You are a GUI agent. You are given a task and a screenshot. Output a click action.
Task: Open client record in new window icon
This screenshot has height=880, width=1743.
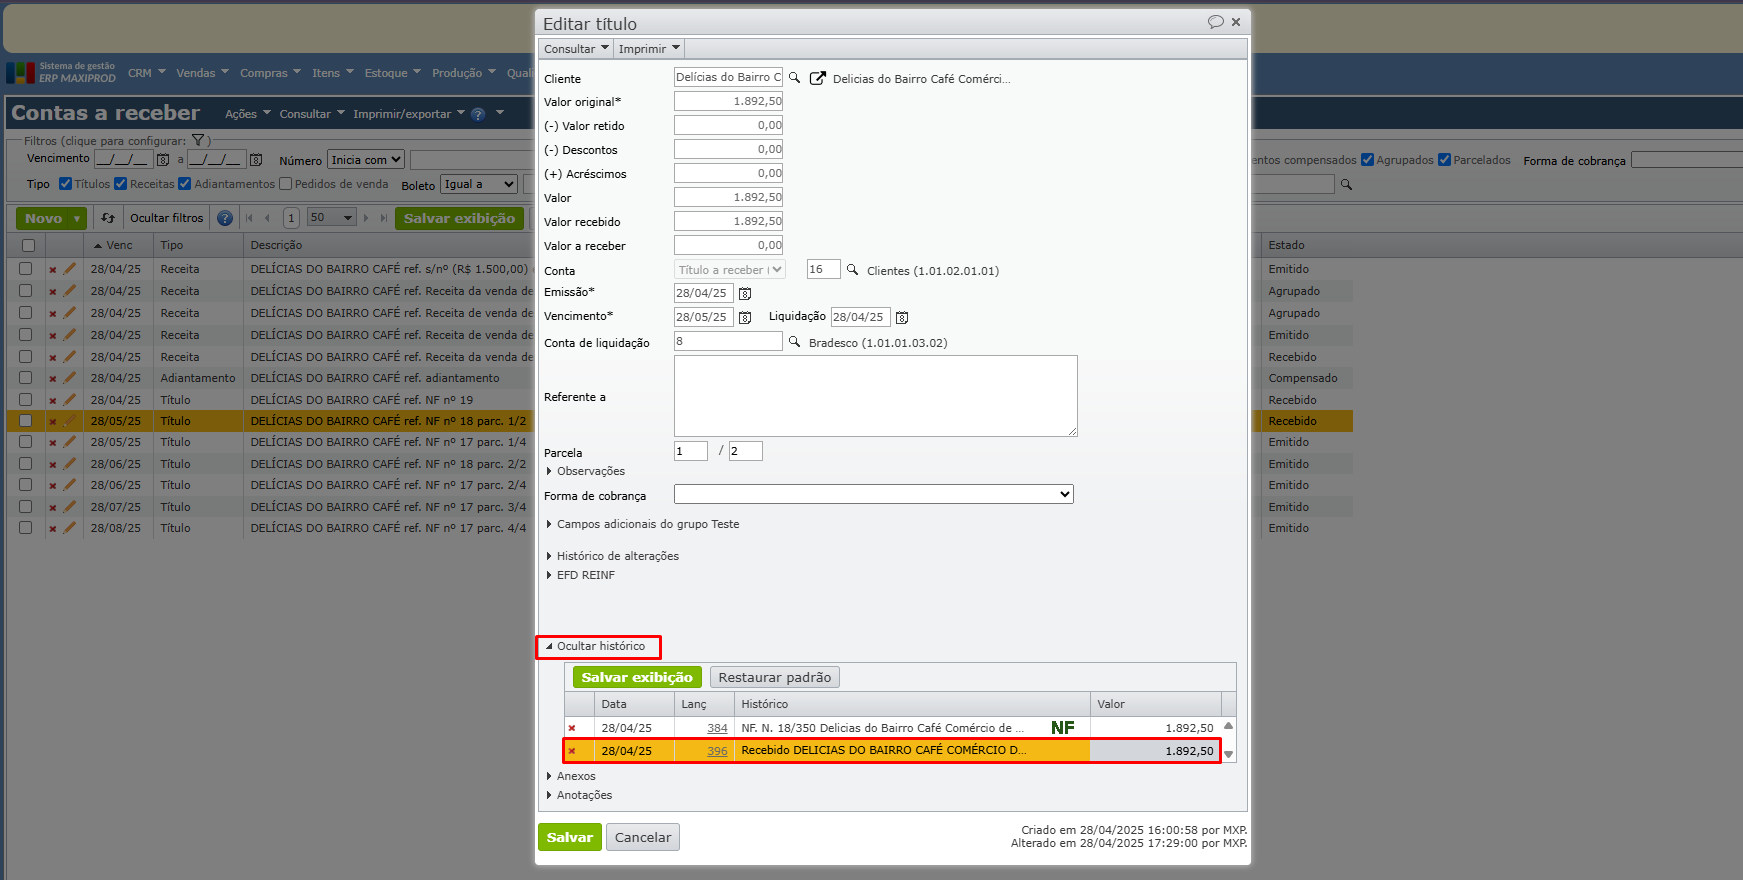818,78
